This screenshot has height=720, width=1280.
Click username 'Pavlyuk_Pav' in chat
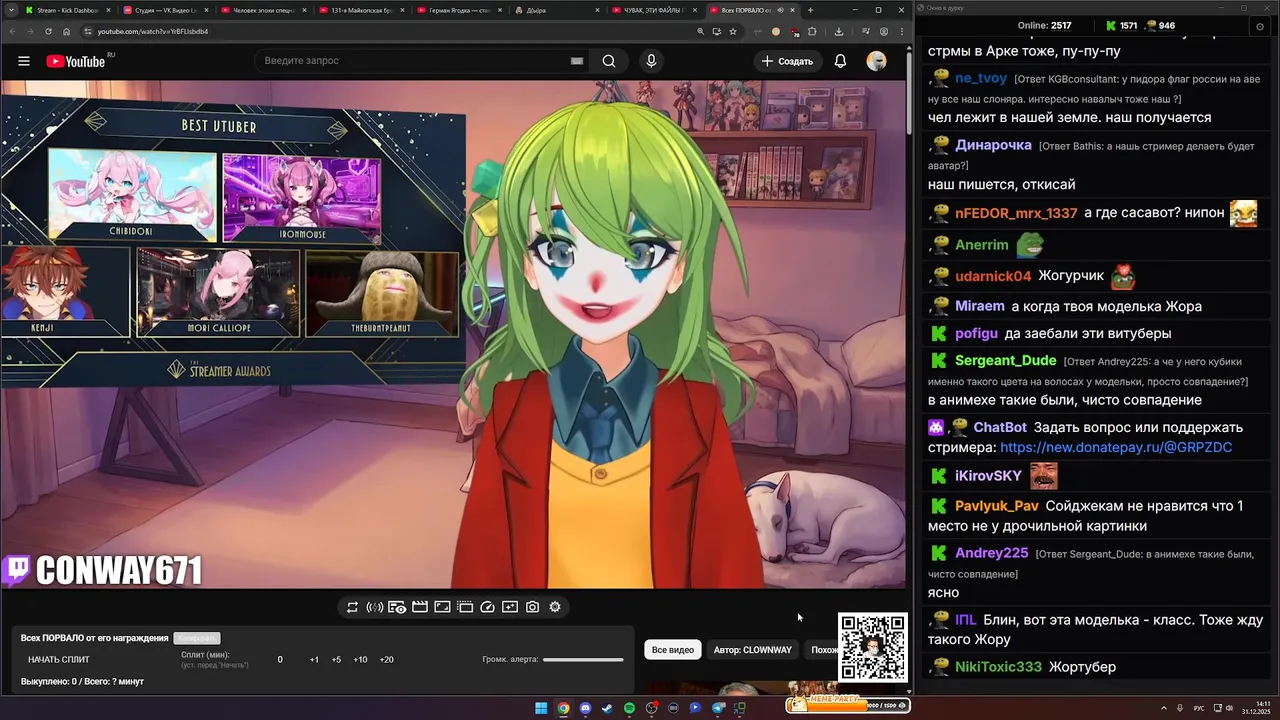(997, 506)
